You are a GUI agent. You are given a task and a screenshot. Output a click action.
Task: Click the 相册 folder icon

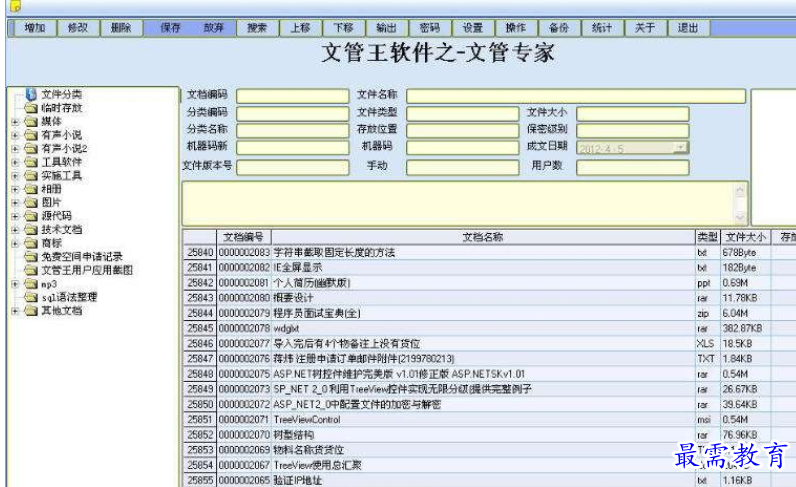pos(31,189)
